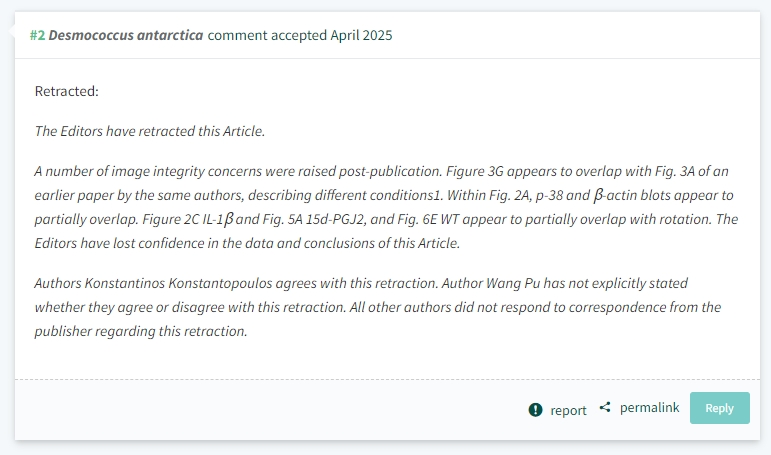Image resolution: width=771 pixels, height=455 pixels.
Task: Click the 'Retracted:' heading text
Action: (66, 91)
